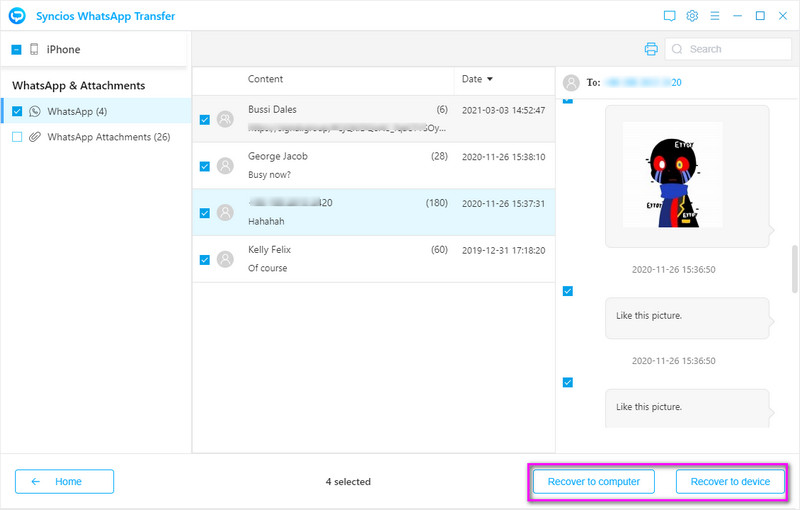Click 'Hahahah' message preview text
Screen dimensions: 800x510
click(266, 221)
